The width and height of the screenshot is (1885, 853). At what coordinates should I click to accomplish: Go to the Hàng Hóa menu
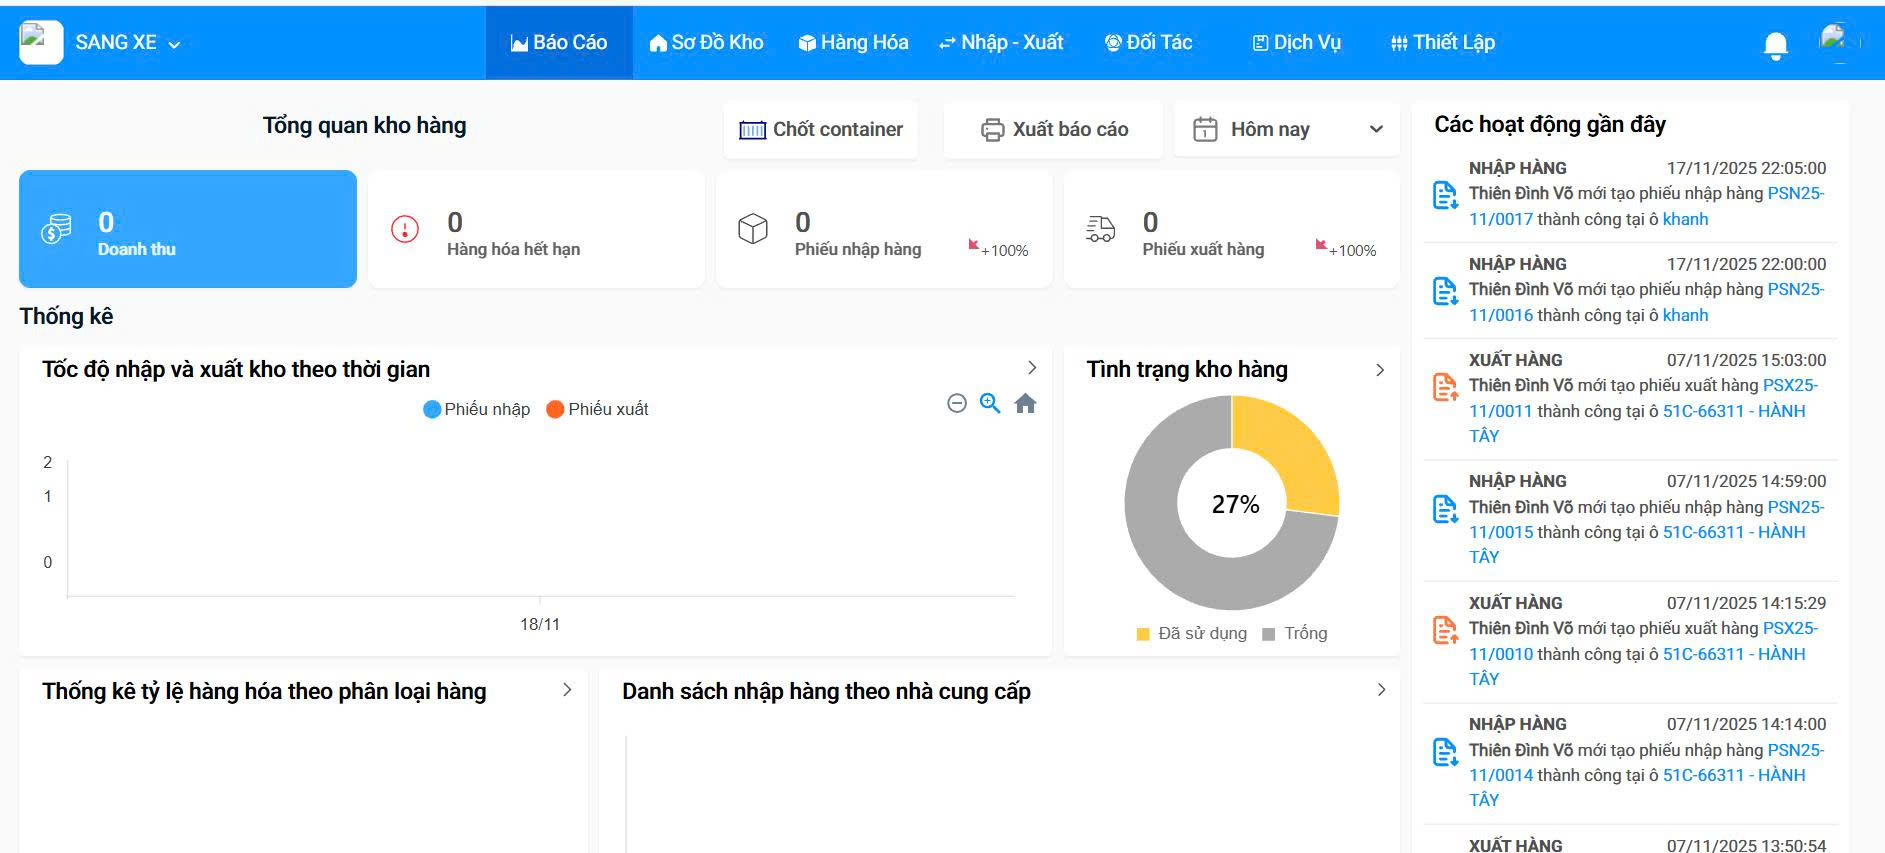point(853,42)
